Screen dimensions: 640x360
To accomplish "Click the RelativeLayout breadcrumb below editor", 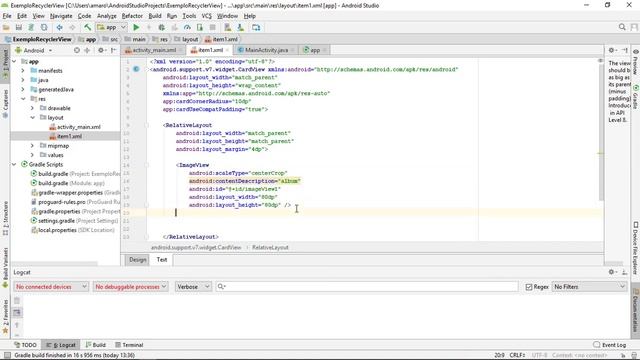I will click(x=270, y=247).
